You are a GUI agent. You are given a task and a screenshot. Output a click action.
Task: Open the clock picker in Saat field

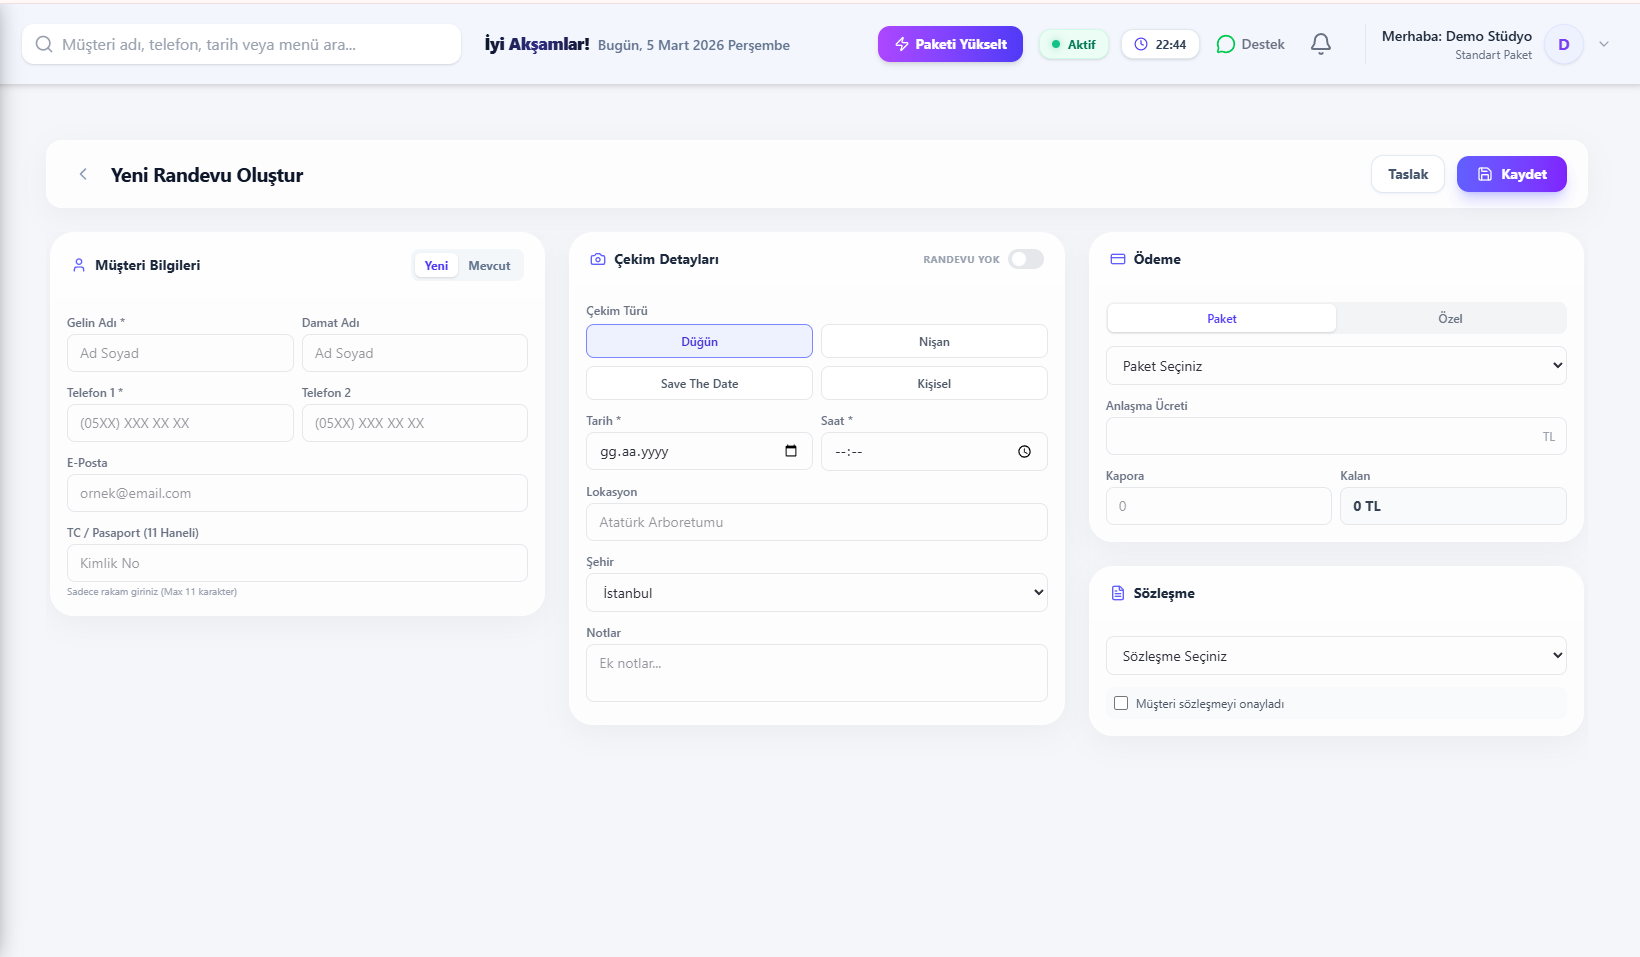(1024, 451)
